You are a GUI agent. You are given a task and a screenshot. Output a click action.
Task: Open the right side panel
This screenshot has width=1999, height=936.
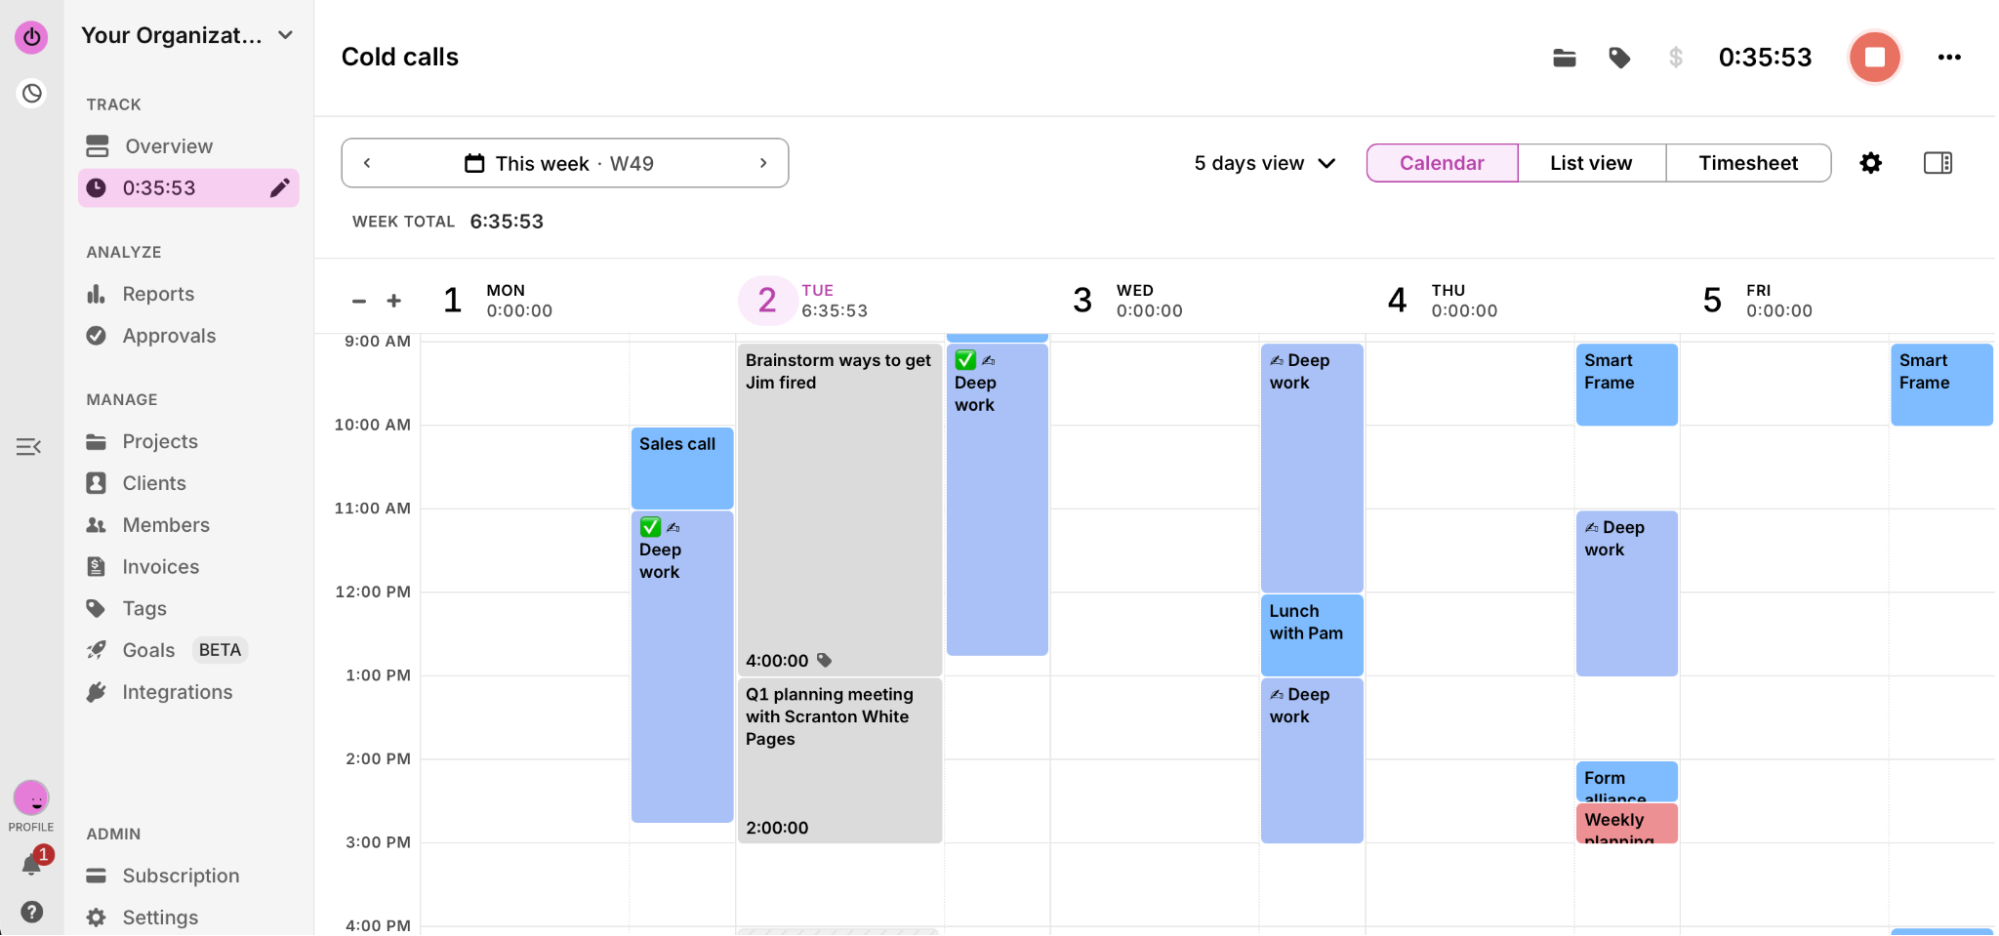tap(1938, 161)
